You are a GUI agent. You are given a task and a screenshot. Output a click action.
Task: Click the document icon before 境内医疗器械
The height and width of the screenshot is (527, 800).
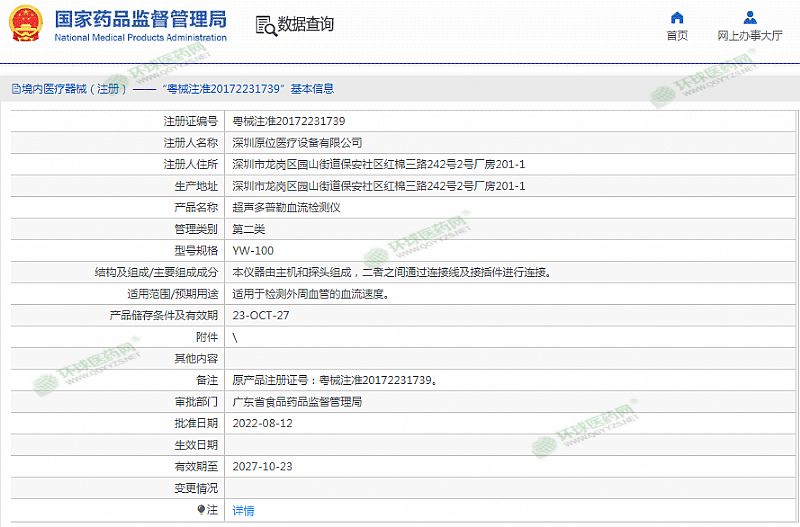point(15,89)
